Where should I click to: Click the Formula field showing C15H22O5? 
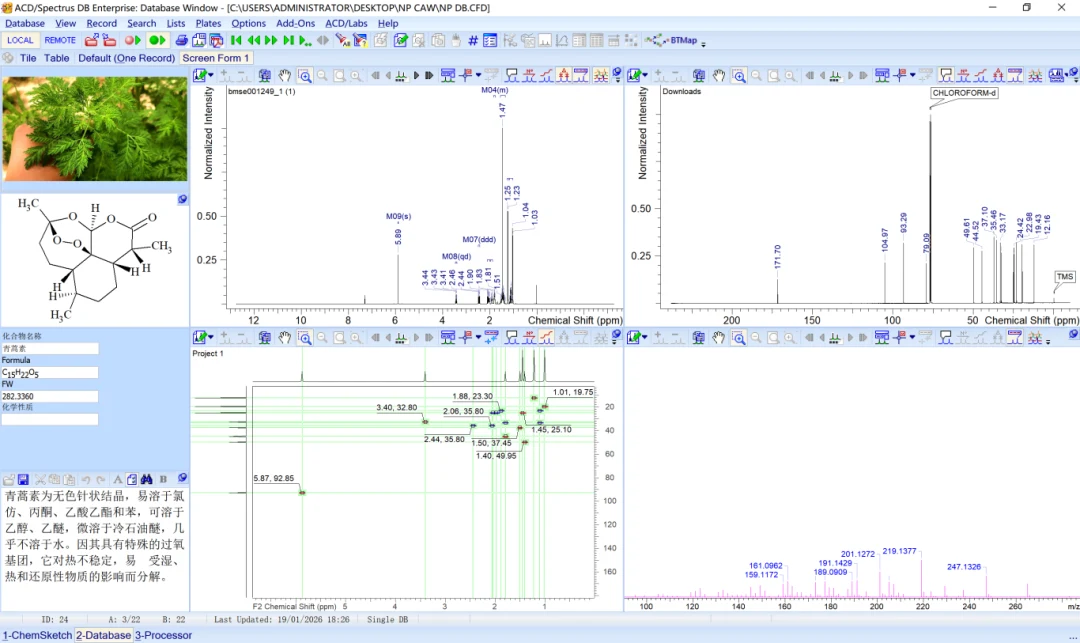(50, 372)
